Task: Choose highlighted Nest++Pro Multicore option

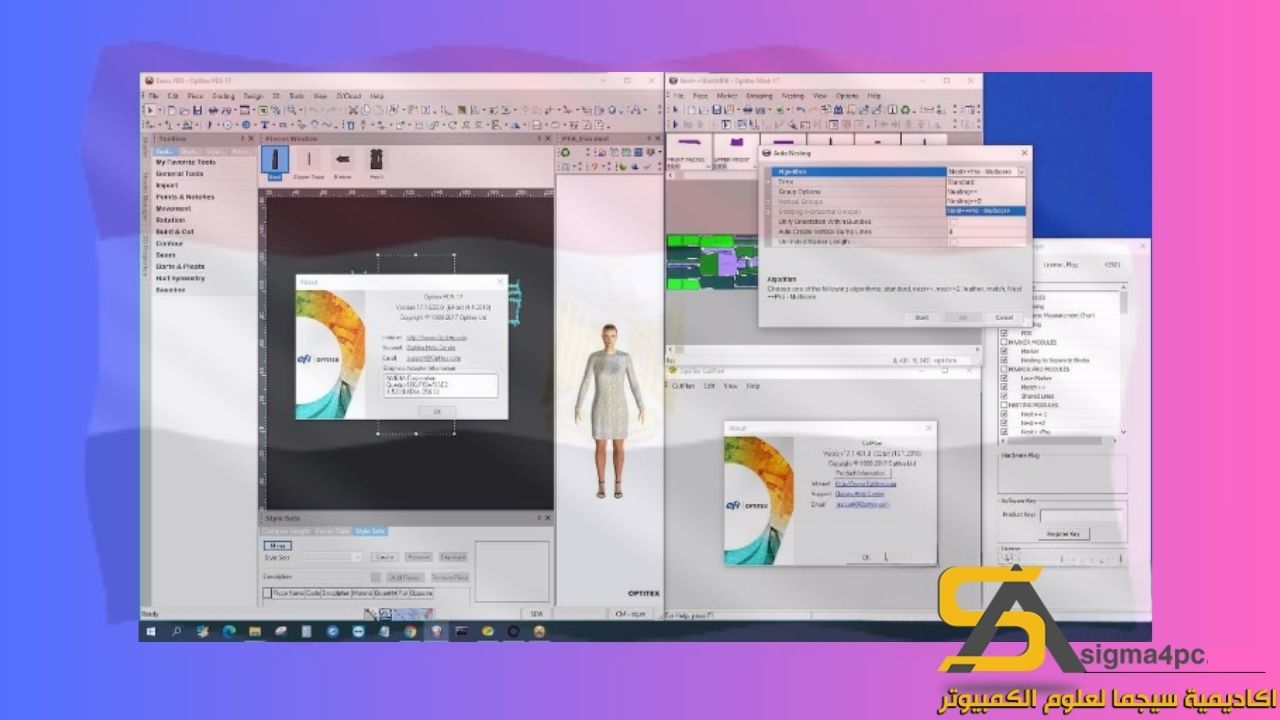Action: [x=985, y=211]
